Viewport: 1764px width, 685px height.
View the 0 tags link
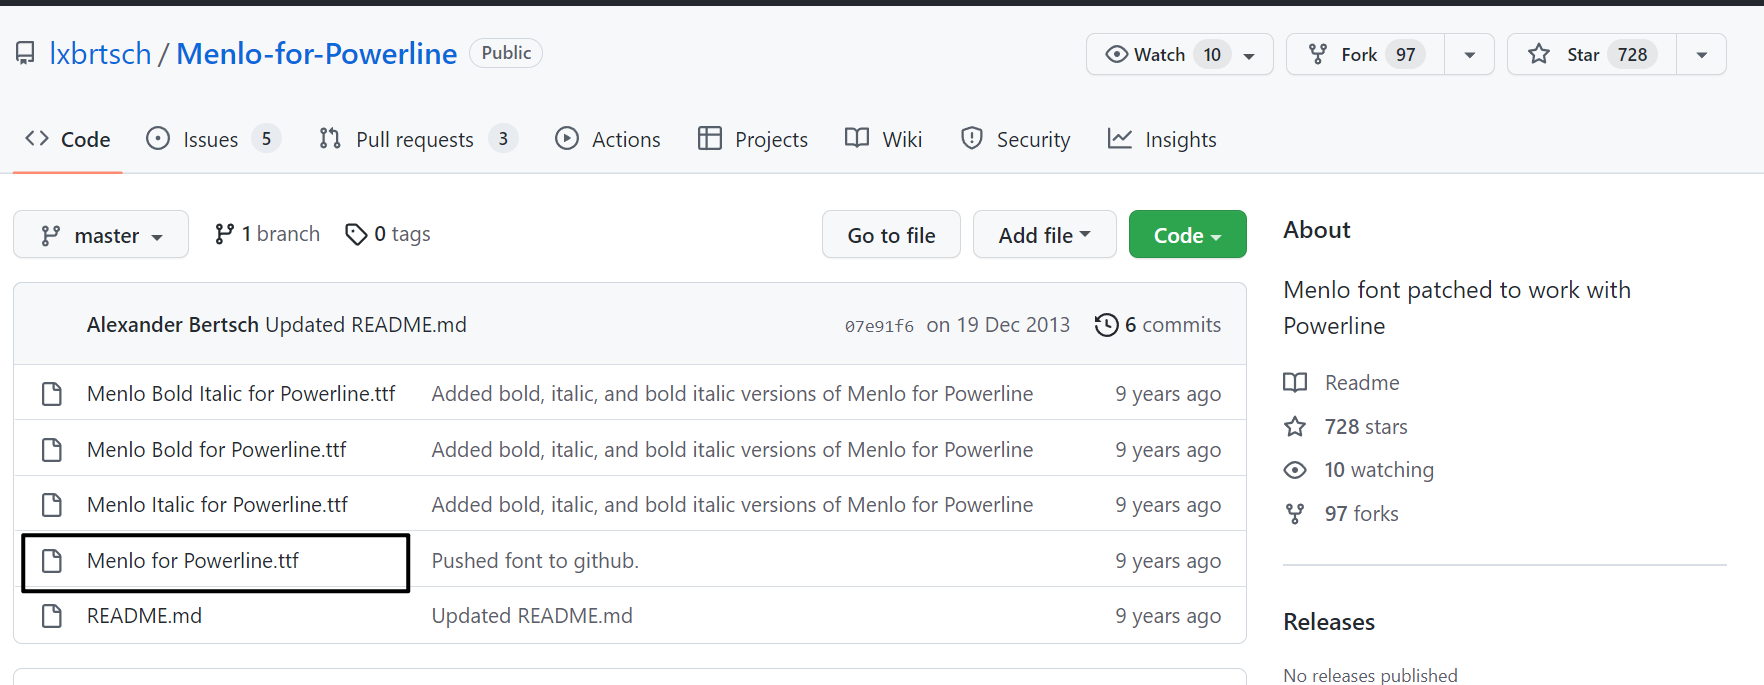[388, 234]
